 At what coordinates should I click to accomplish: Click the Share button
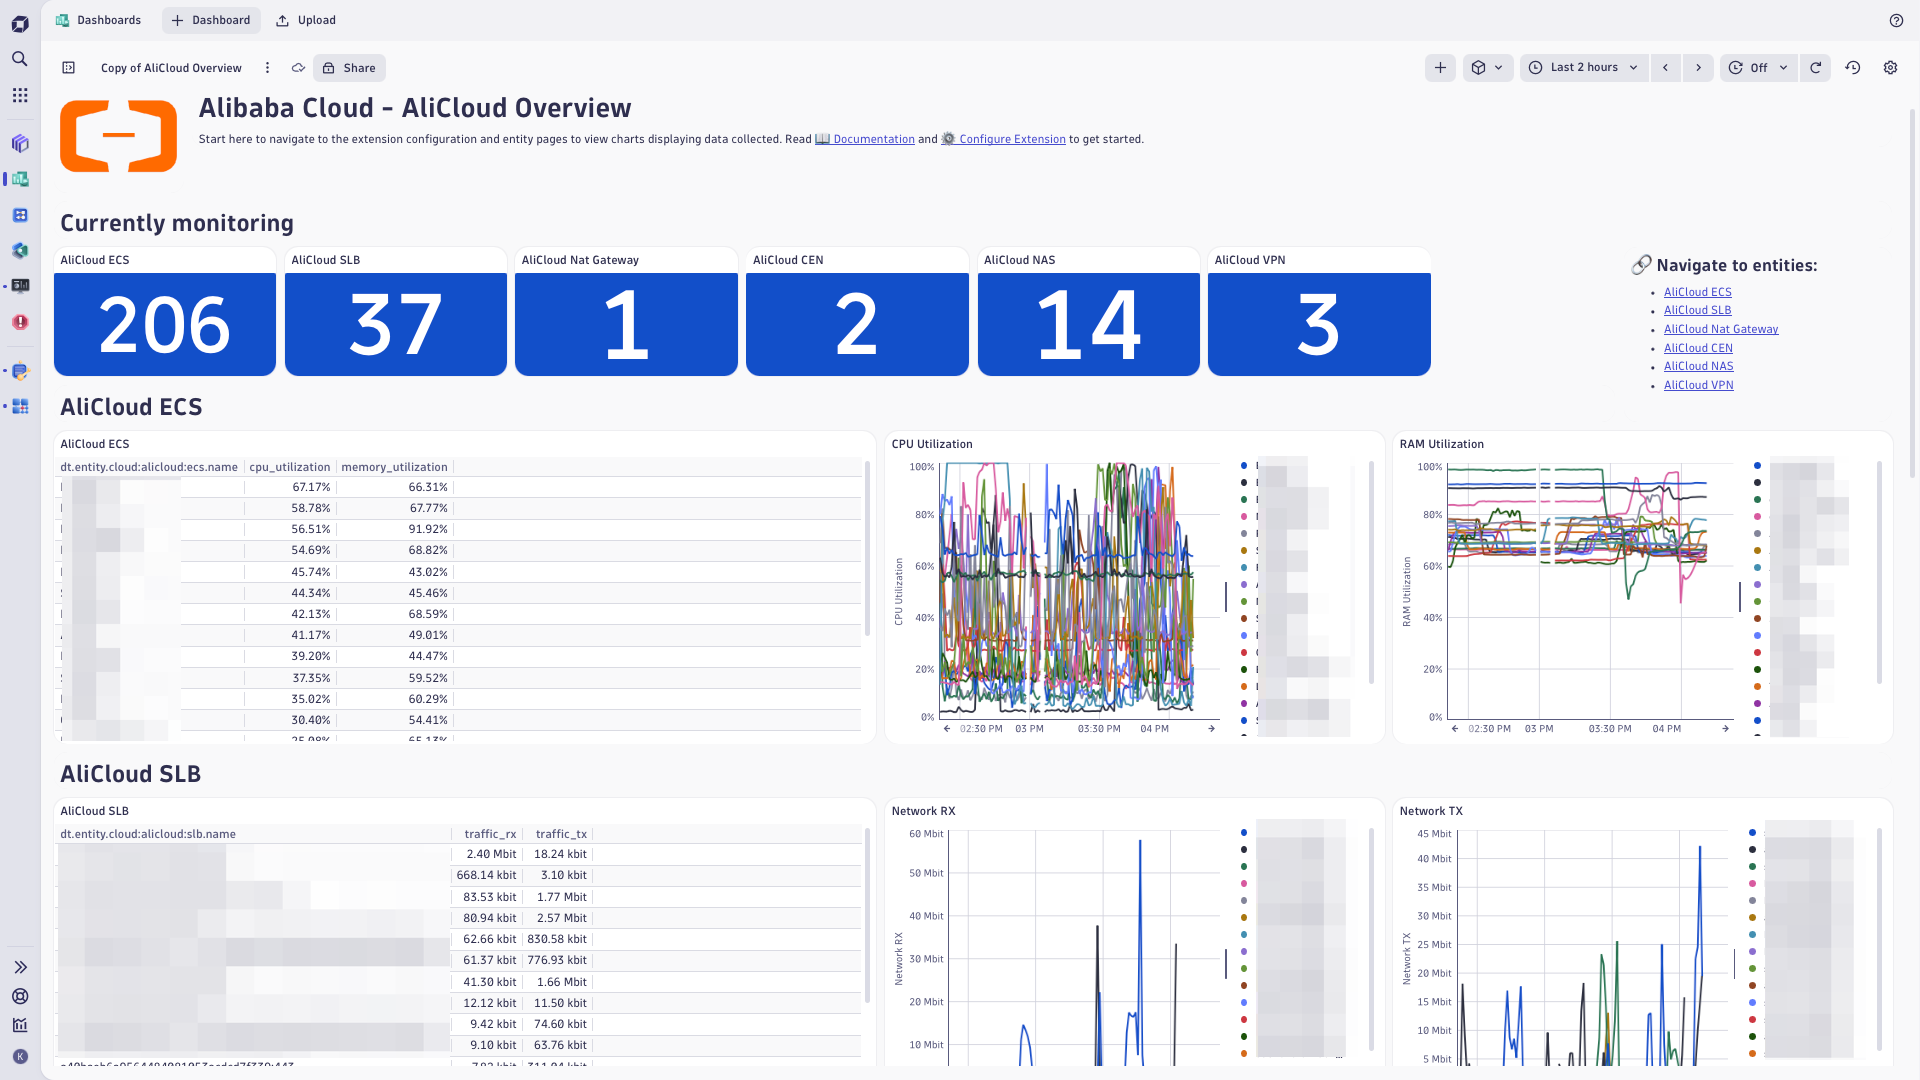point(348,67)
